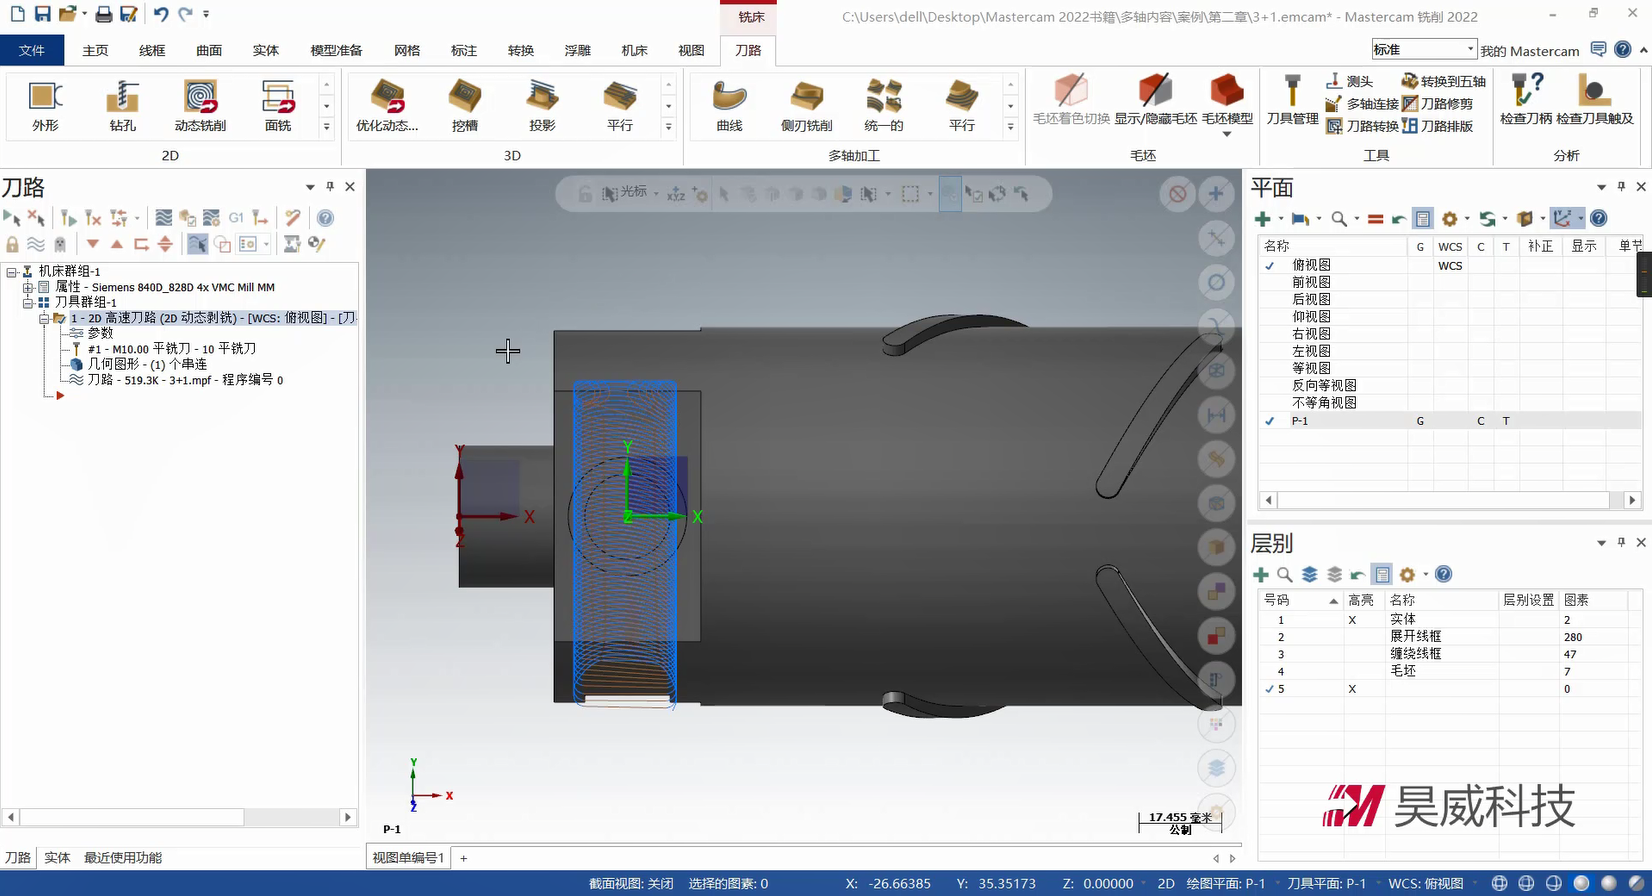Viewport: 1652px width, 896px height.
Task: Switch to the 实体 bottom panel tab
Action: (57, 858)
